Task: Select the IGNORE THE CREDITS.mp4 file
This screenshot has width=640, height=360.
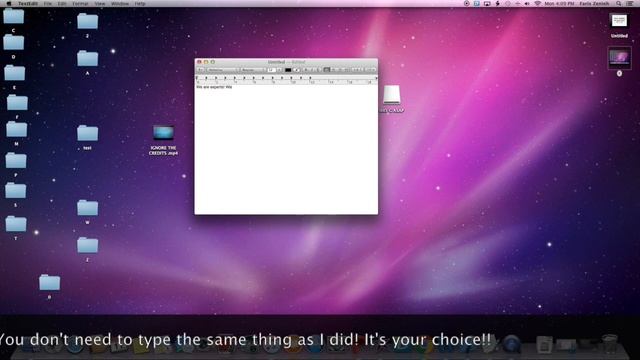Action: [x=163, y=133]
